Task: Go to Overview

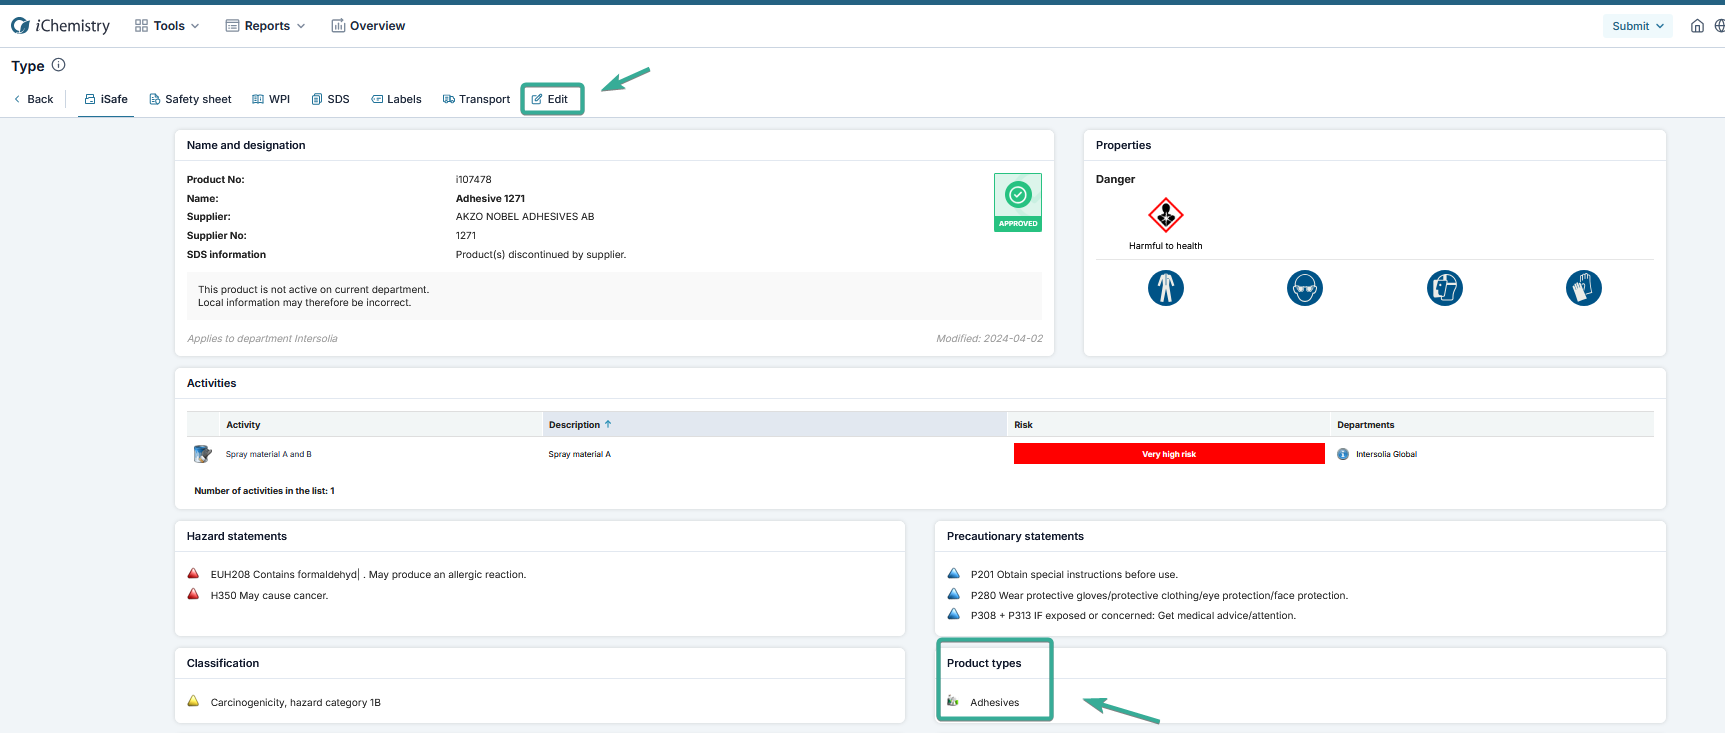Action: (368, 26)
